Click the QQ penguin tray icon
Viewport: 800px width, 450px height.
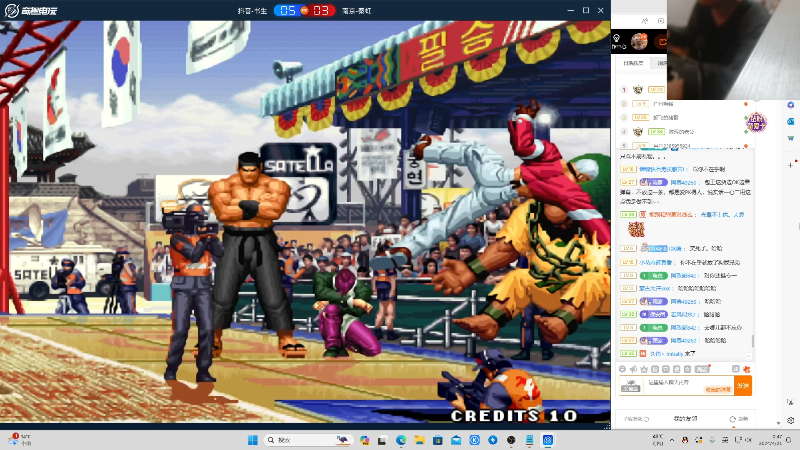685,440
